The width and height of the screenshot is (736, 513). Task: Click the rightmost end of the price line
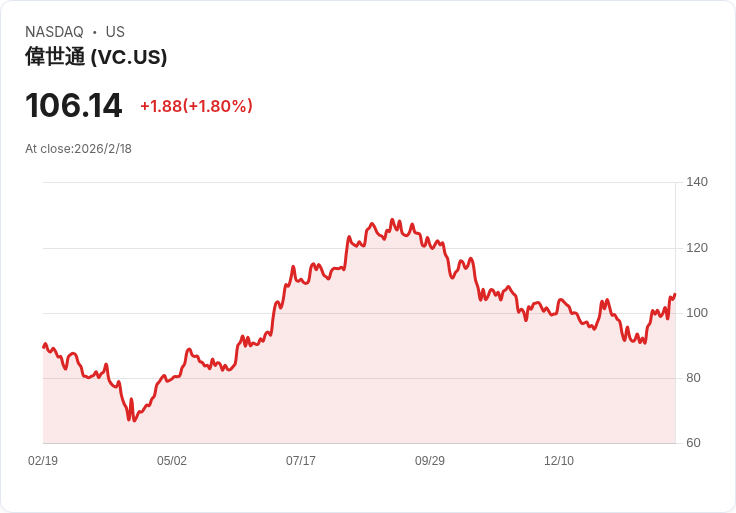pyautogui.click(x=675, y=294)
